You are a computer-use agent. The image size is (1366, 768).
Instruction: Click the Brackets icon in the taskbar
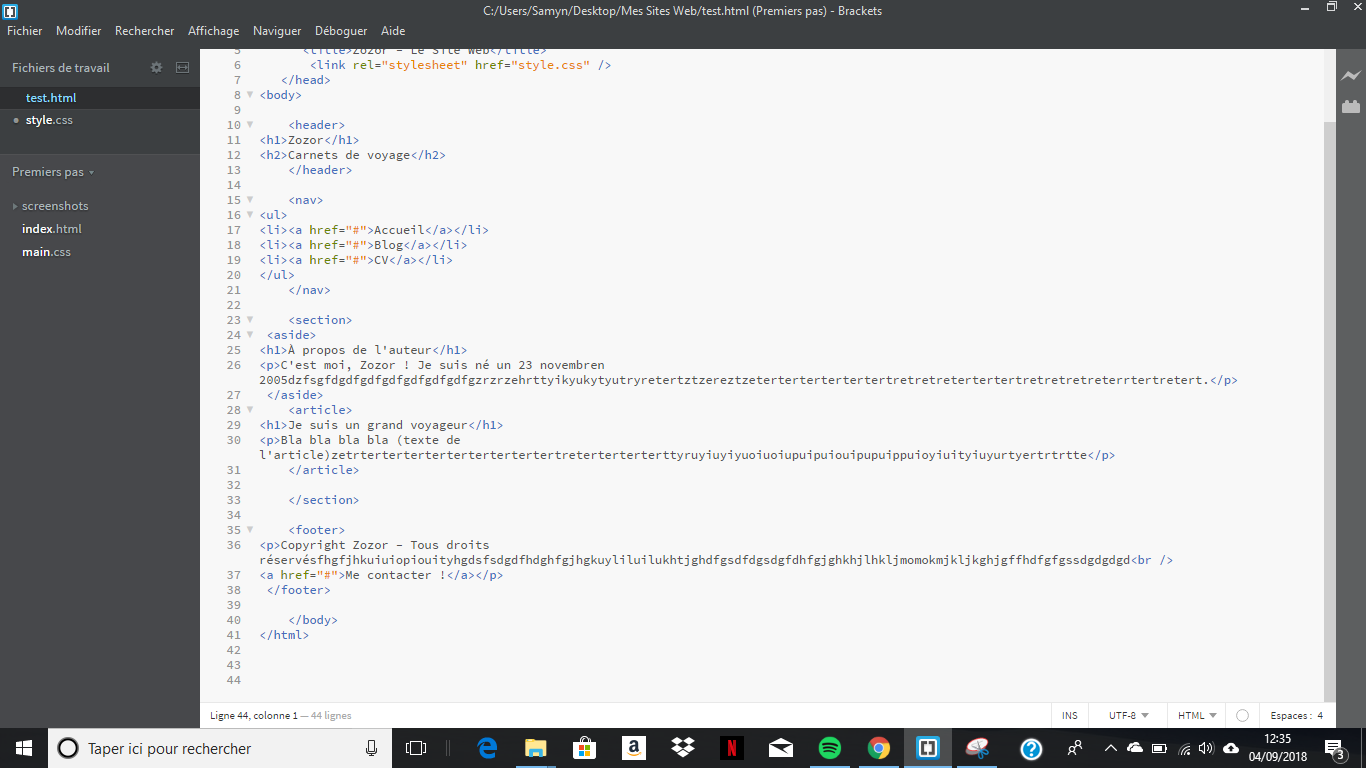coord(927,748)
